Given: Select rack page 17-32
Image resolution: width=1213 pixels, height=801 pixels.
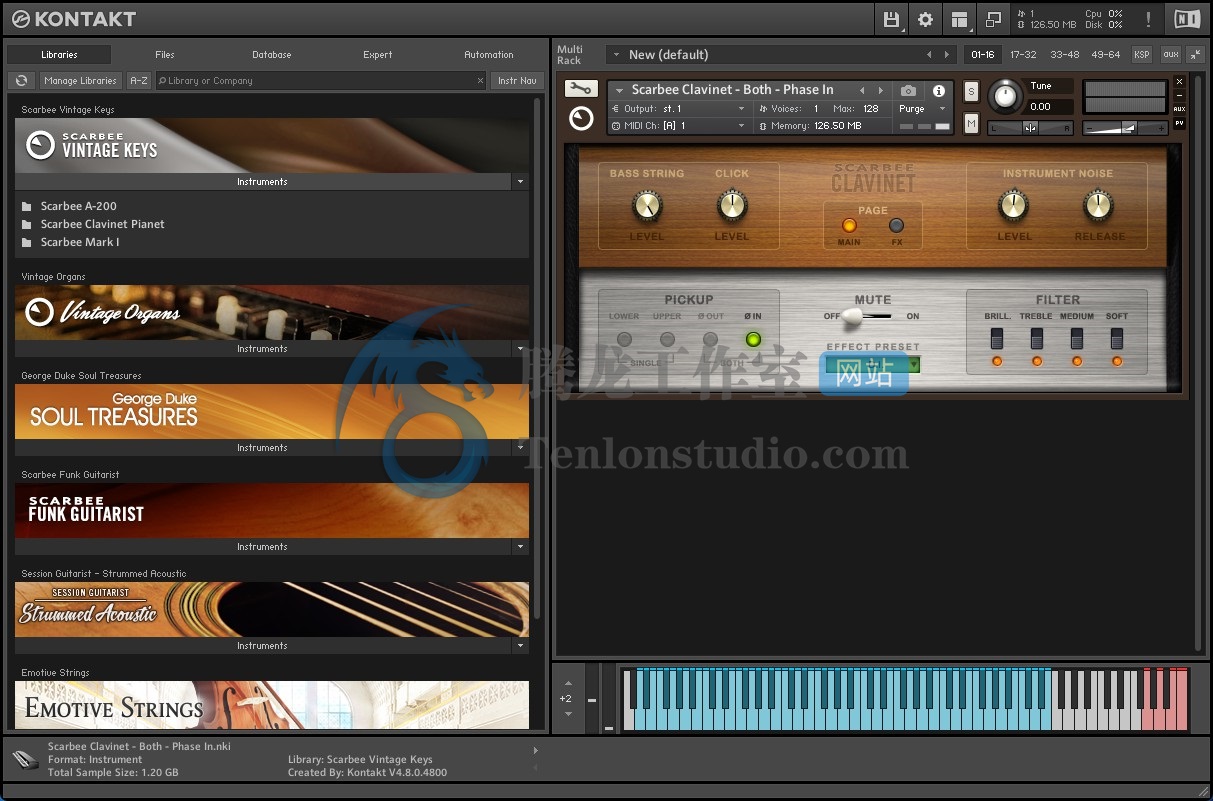Looking at the screenshot, I should click(x=1023, y=55).
